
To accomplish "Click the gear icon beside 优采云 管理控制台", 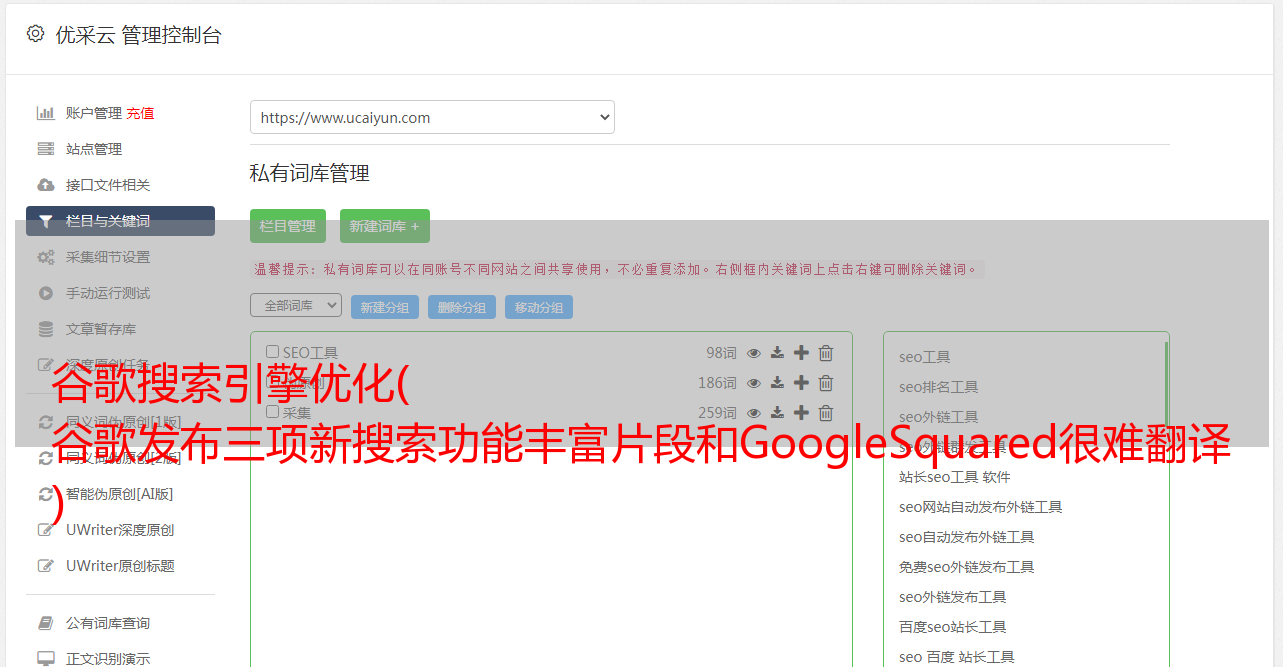I will click(36, 34).
